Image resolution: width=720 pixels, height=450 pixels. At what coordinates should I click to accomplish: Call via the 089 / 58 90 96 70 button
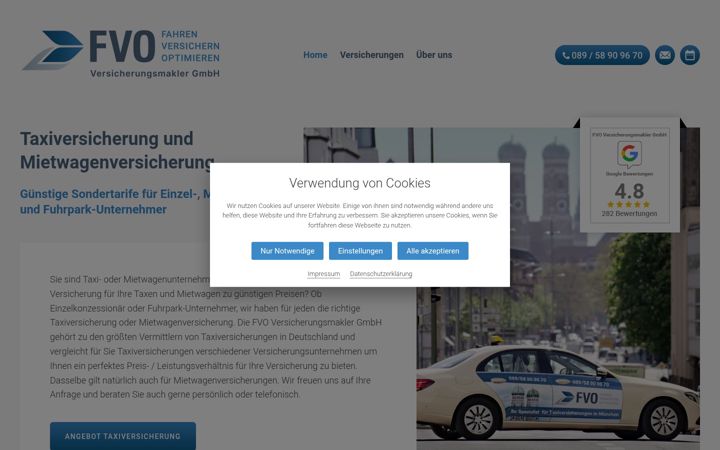point(602,55)
